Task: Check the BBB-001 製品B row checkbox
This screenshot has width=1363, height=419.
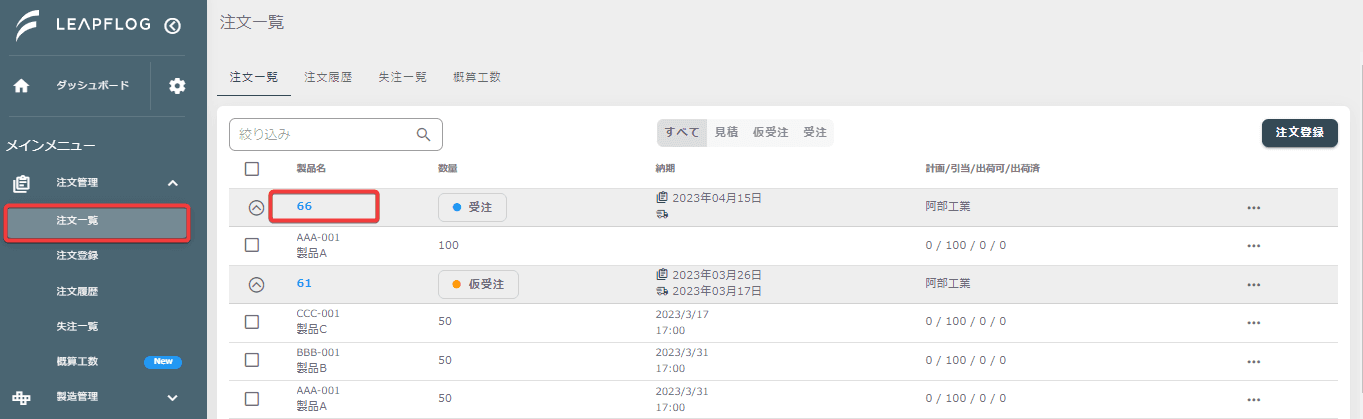Action: coord(252,360)
